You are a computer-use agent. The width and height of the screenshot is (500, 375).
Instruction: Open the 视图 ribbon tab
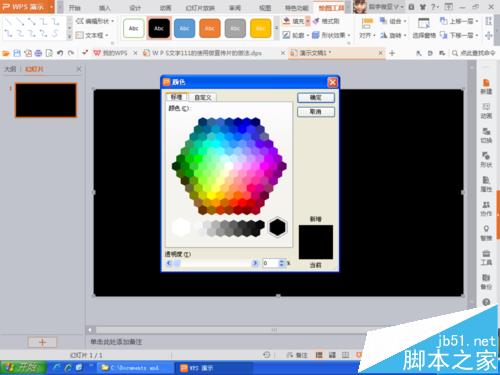tap(265, 8)
